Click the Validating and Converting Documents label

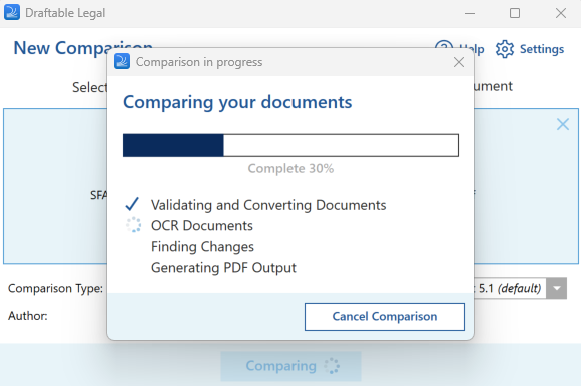point(268,205)
